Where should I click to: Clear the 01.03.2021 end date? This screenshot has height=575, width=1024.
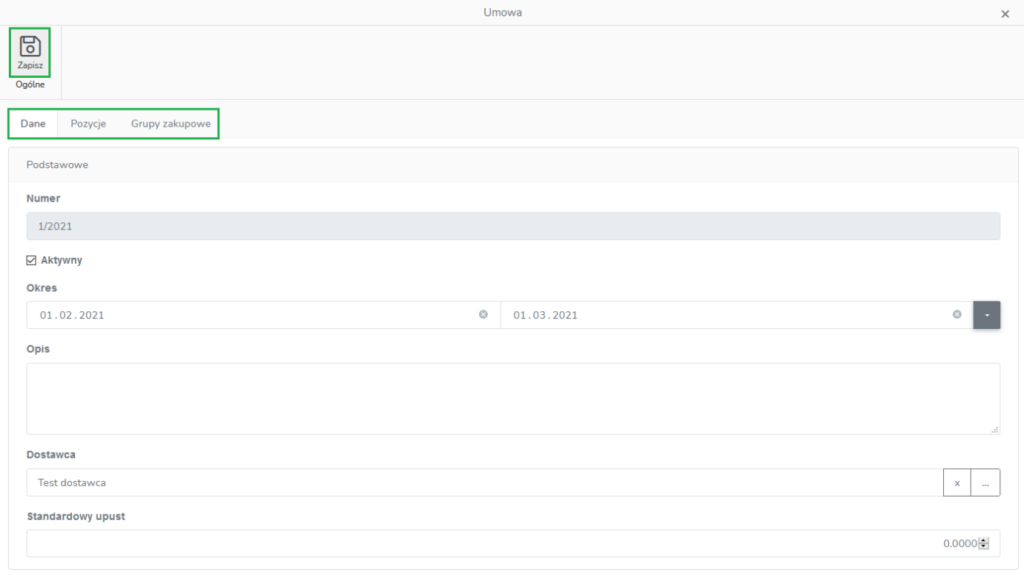(957, 315)
